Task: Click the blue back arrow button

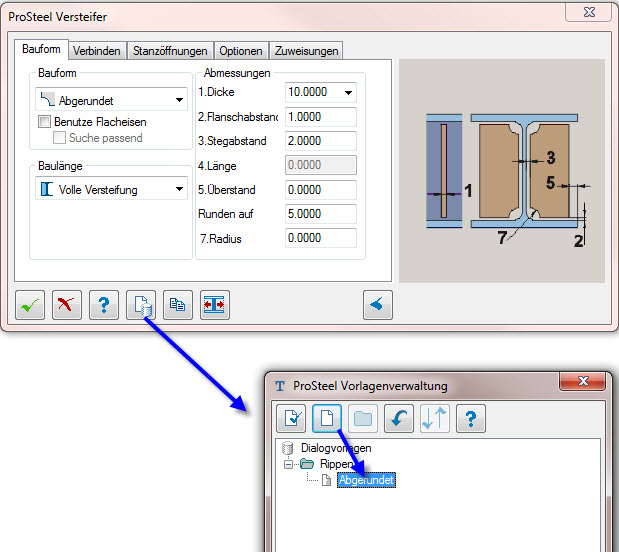Action: pos(378,305)
